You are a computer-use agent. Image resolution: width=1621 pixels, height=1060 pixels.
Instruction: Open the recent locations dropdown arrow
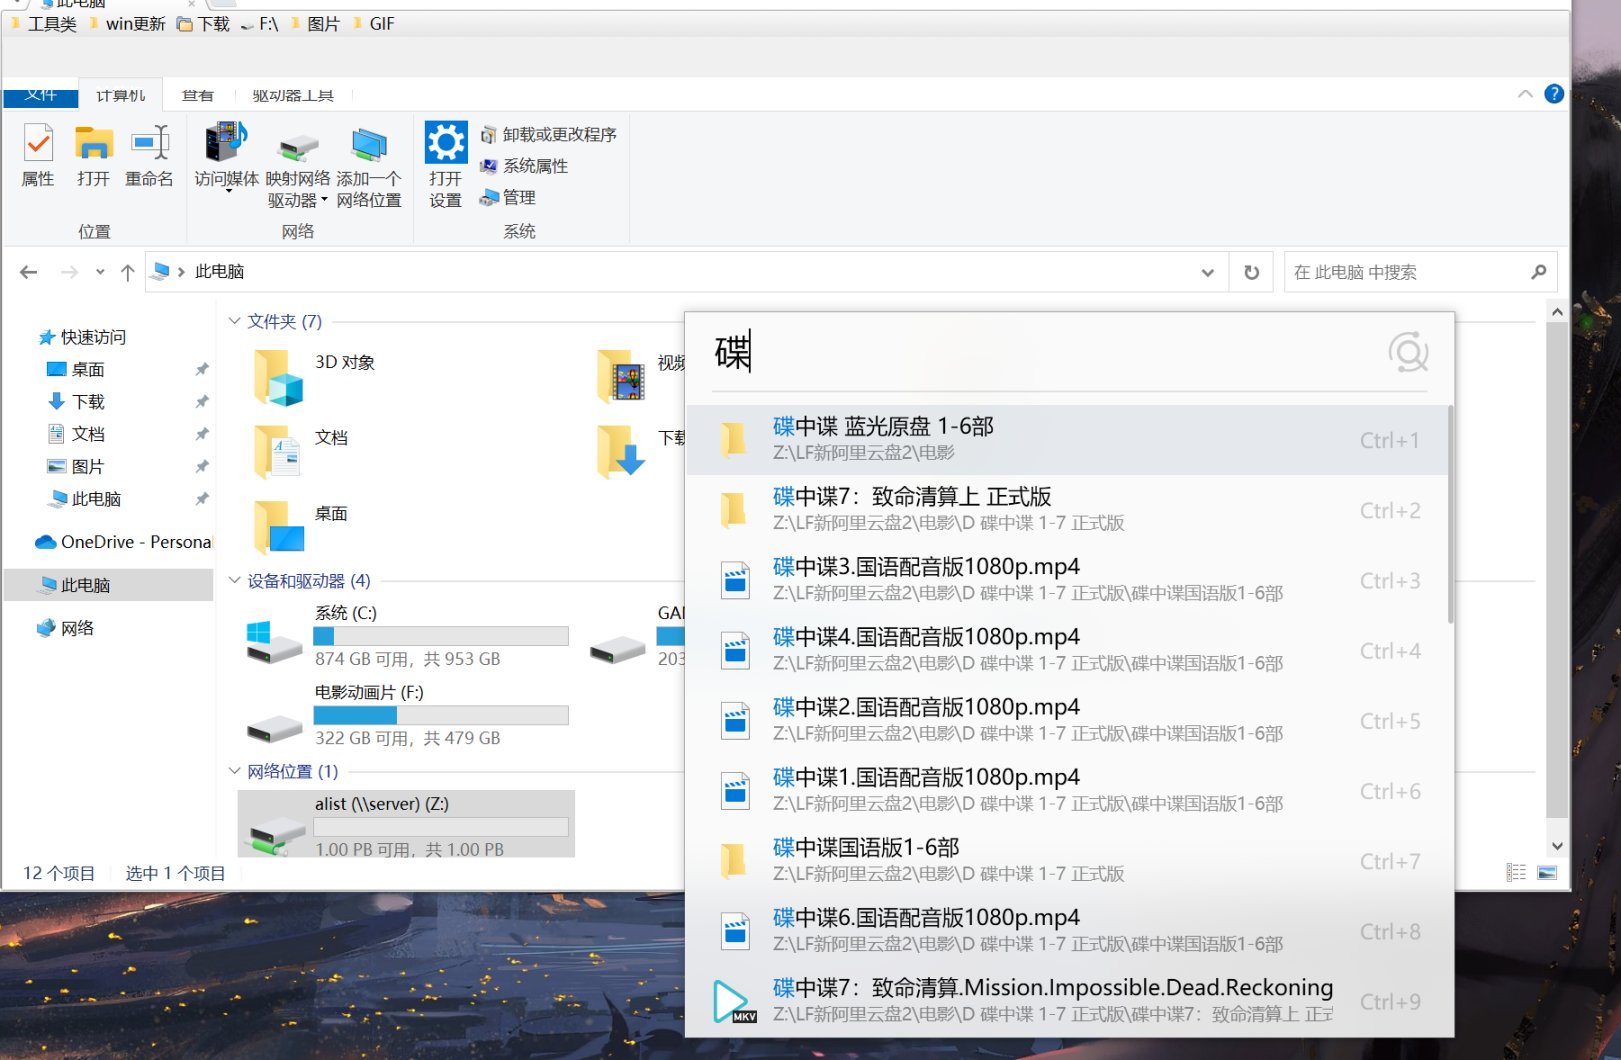coord(100,272)
